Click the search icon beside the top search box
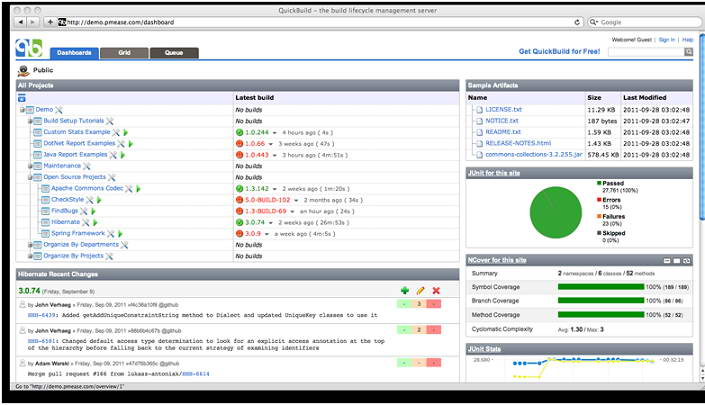 [688, 52]
